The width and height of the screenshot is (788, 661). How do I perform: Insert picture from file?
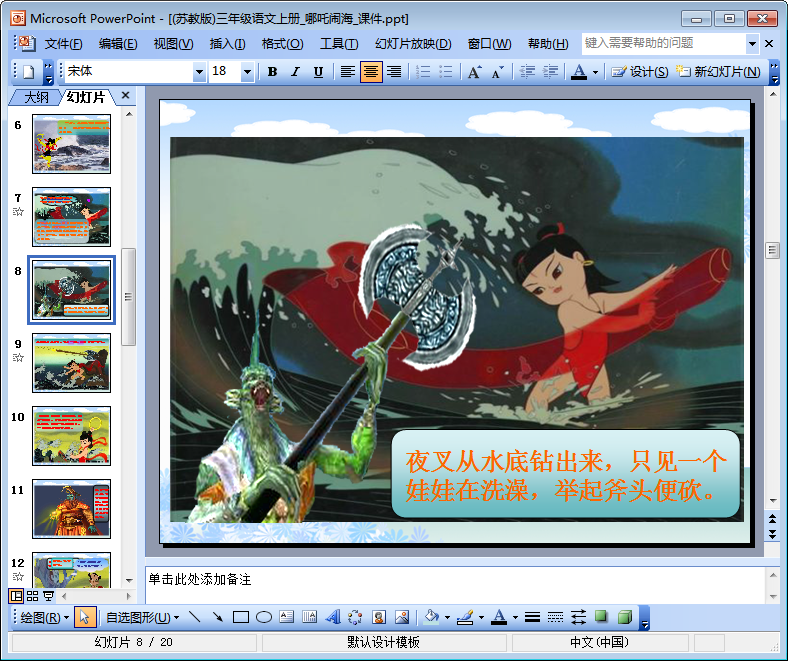[x=402, y=617]
